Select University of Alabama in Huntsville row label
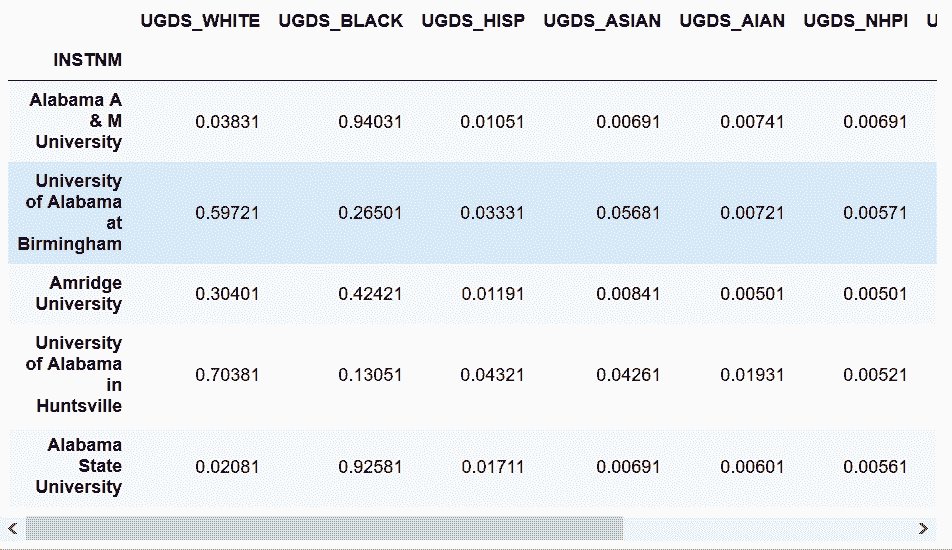The height and width of the screenshot is (550, 952). point(73,375)
